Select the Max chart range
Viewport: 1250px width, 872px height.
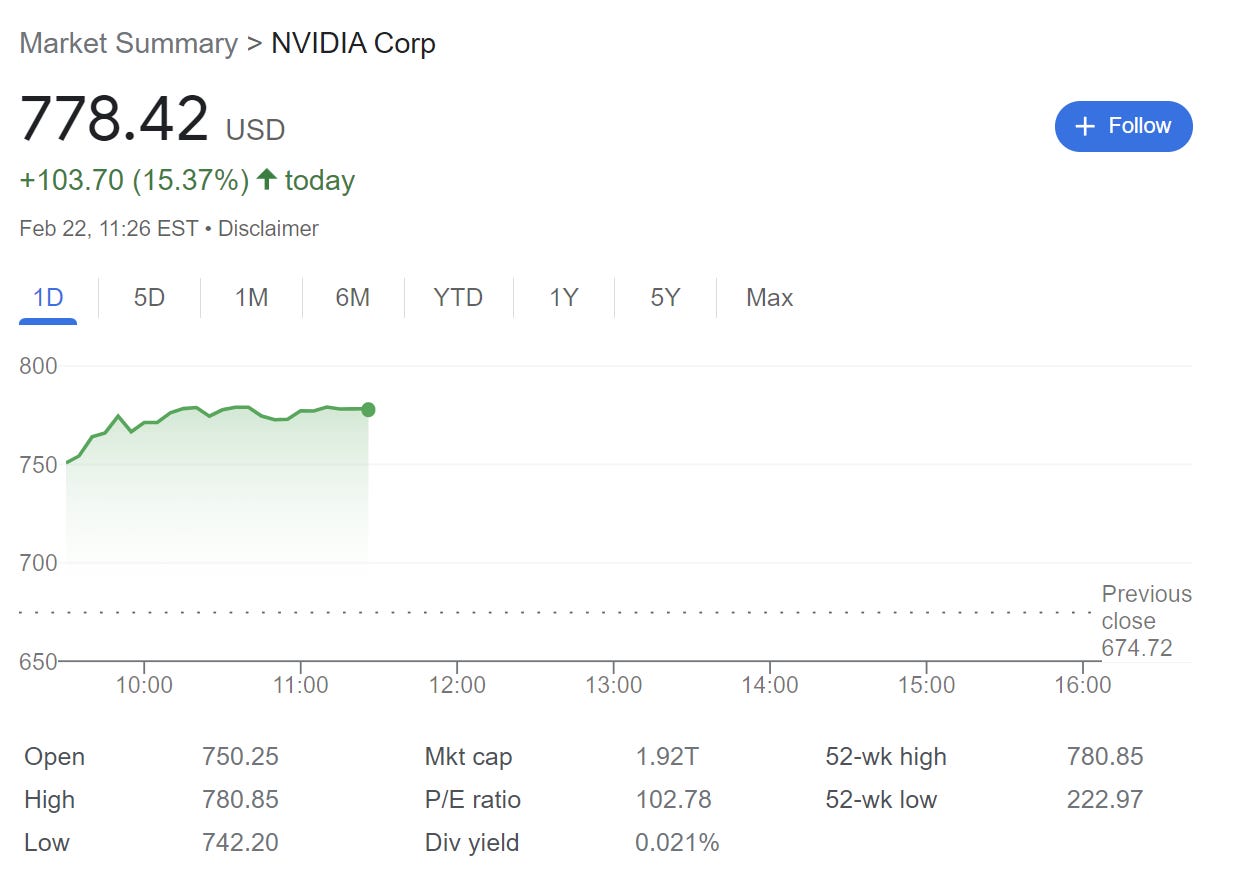point(769,297)
